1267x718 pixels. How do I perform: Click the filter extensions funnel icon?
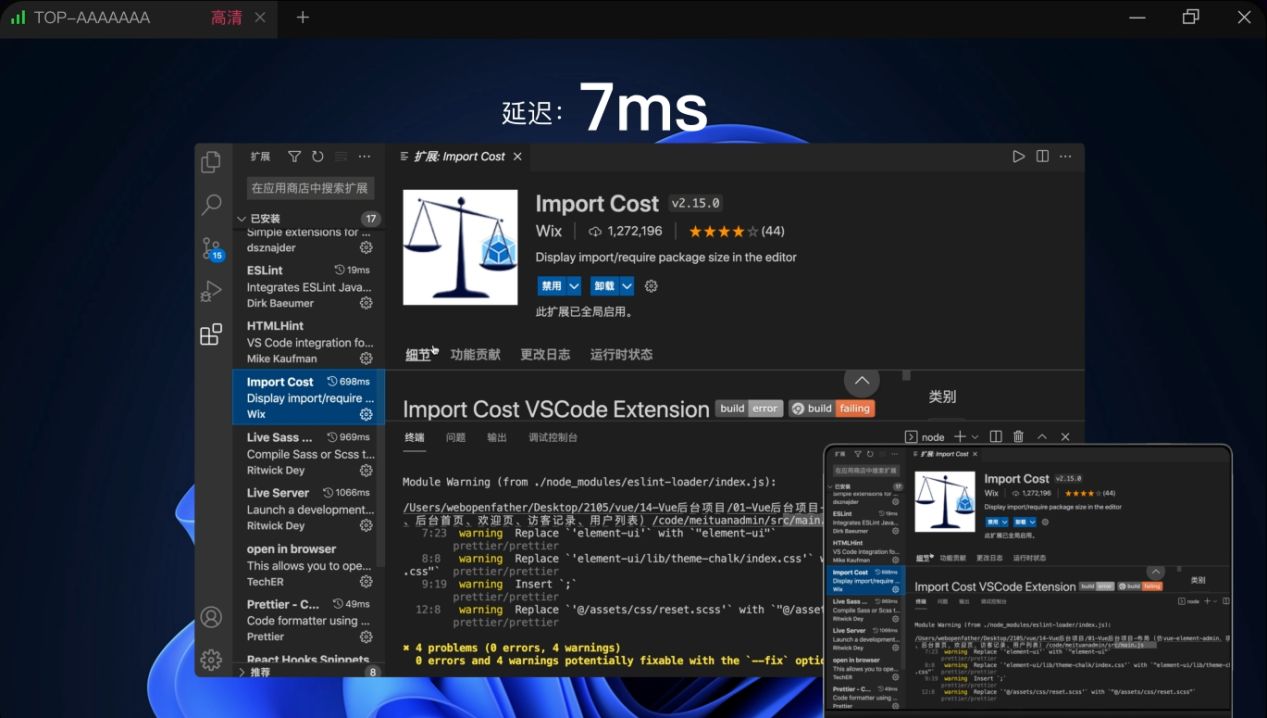[294, 157]
